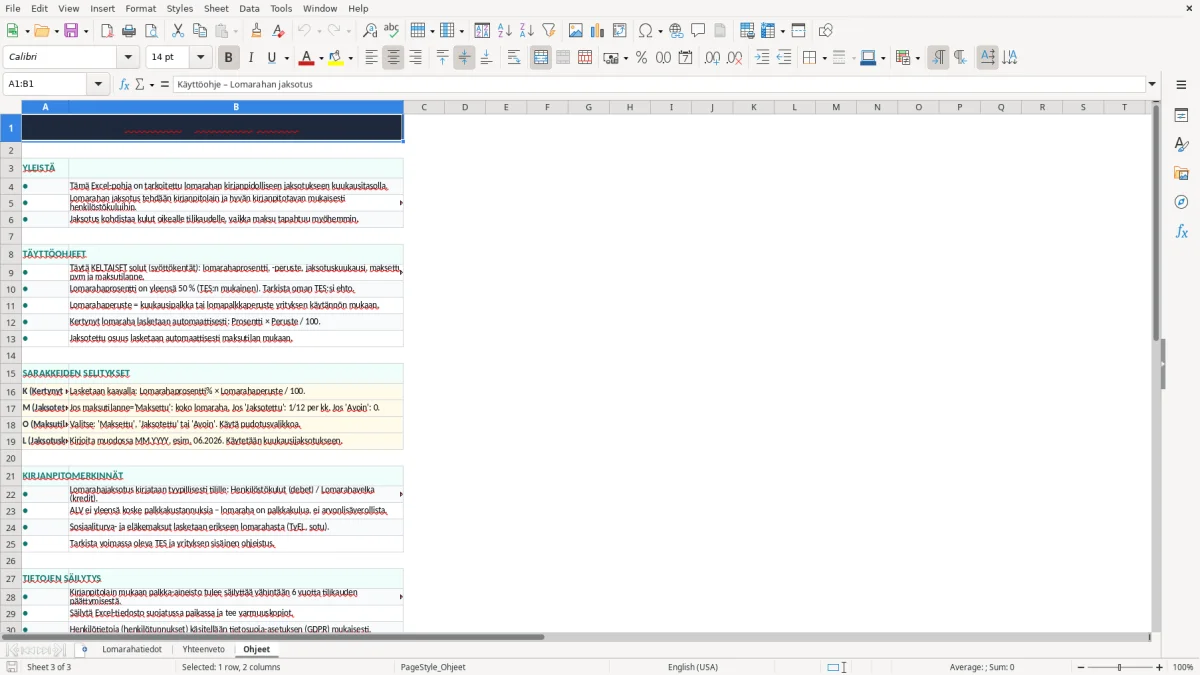Click the Define Print Area icon

(x=747, y=31)
